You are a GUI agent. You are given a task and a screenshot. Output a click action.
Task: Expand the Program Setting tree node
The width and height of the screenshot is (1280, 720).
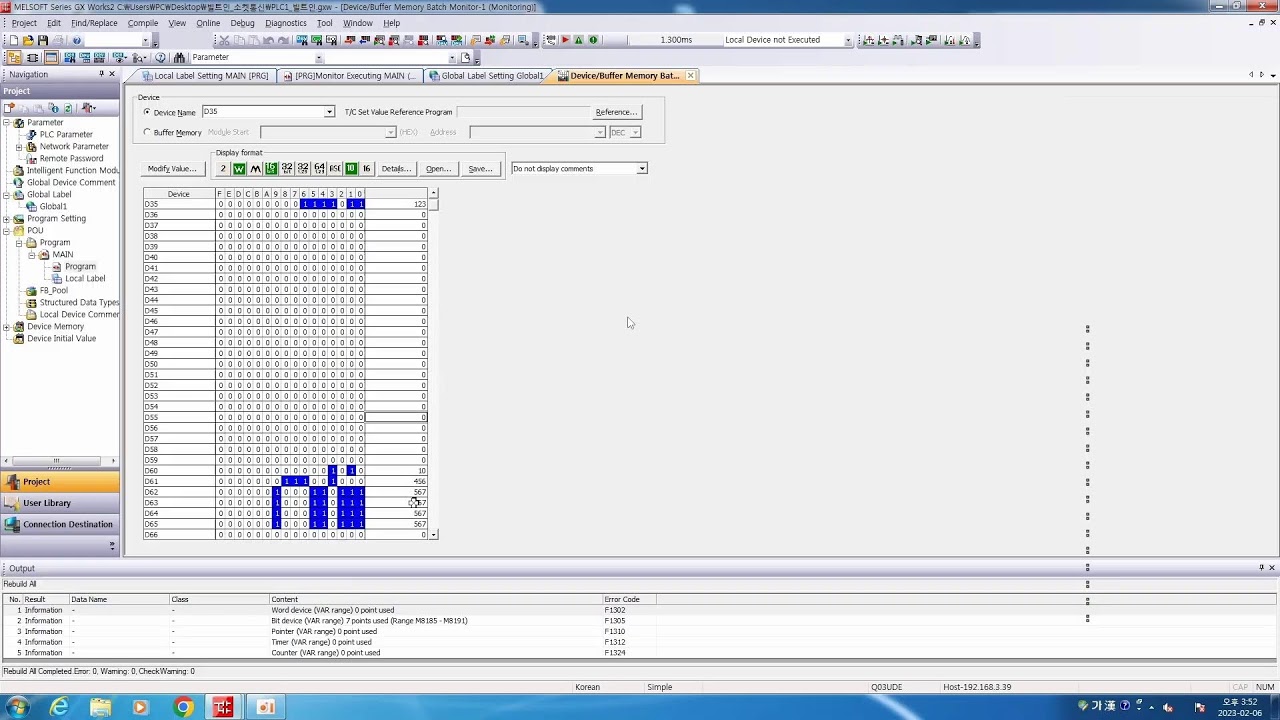7,218
